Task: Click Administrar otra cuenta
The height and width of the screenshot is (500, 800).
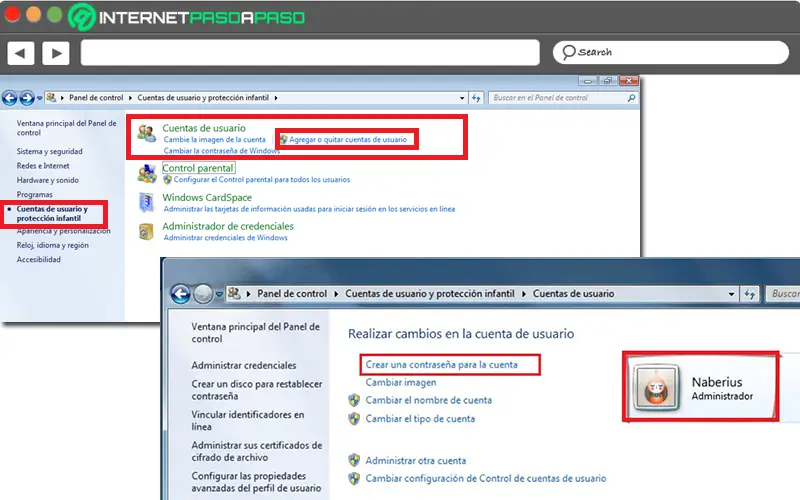Action: [416, 461]
